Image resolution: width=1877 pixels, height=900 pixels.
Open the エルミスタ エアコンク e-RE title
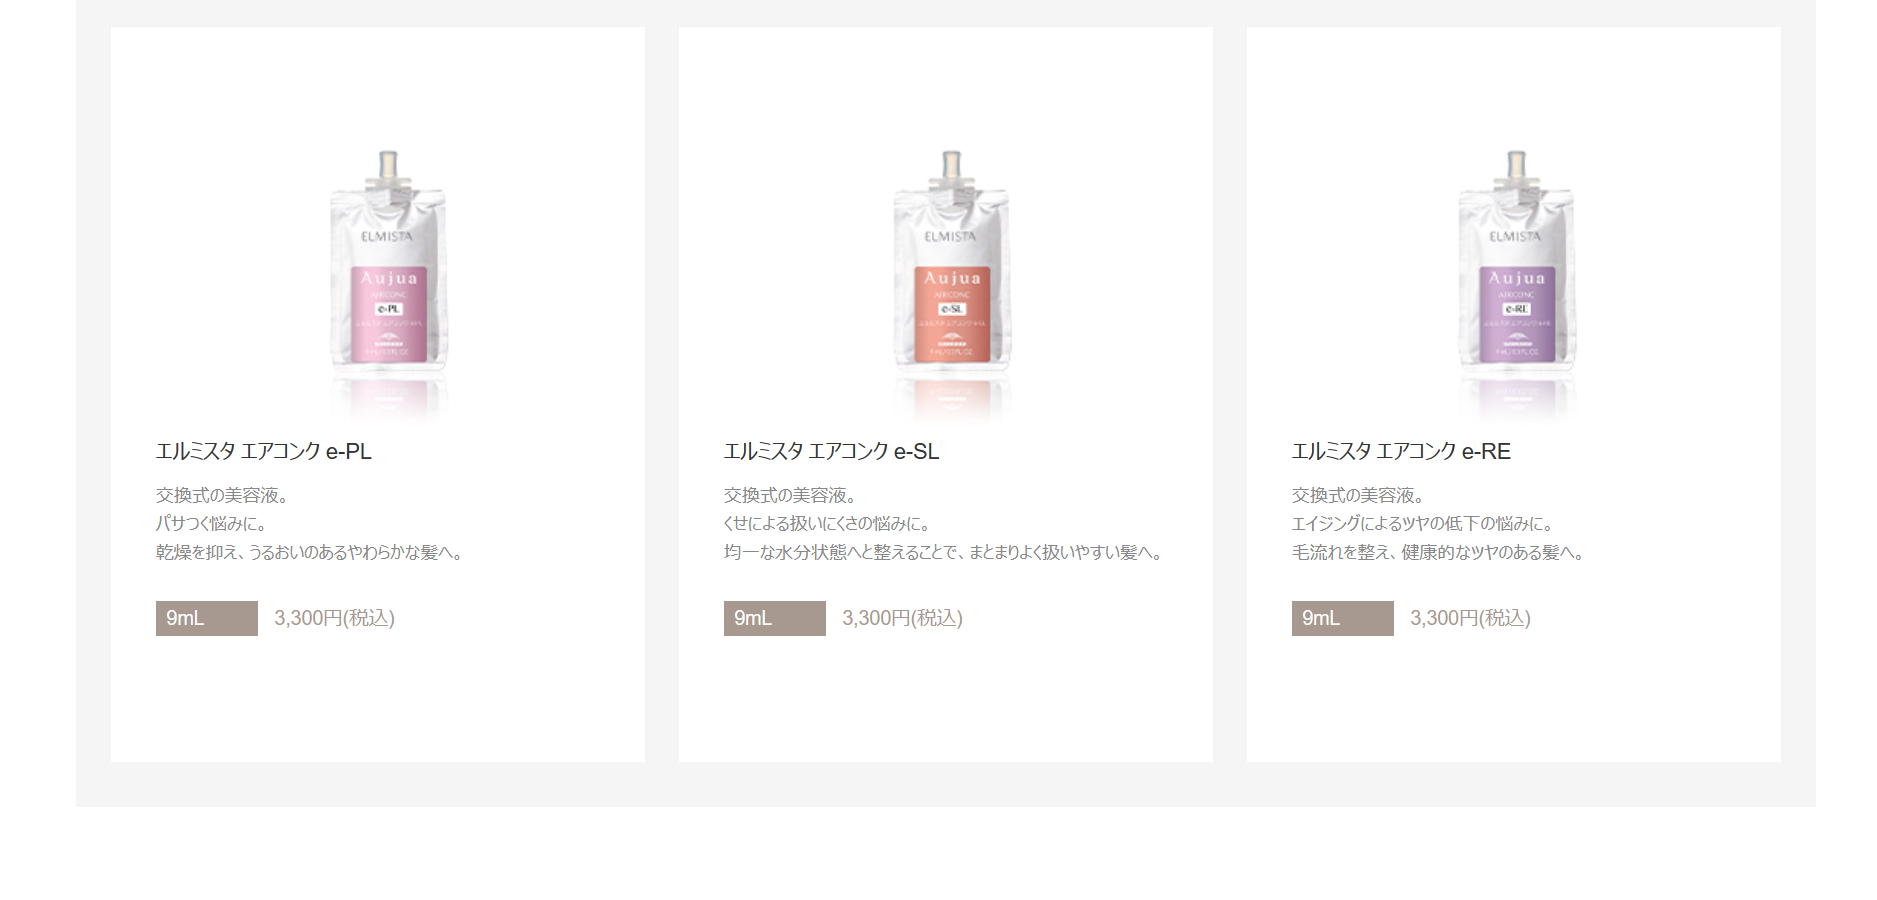(x=1401, y=451)
